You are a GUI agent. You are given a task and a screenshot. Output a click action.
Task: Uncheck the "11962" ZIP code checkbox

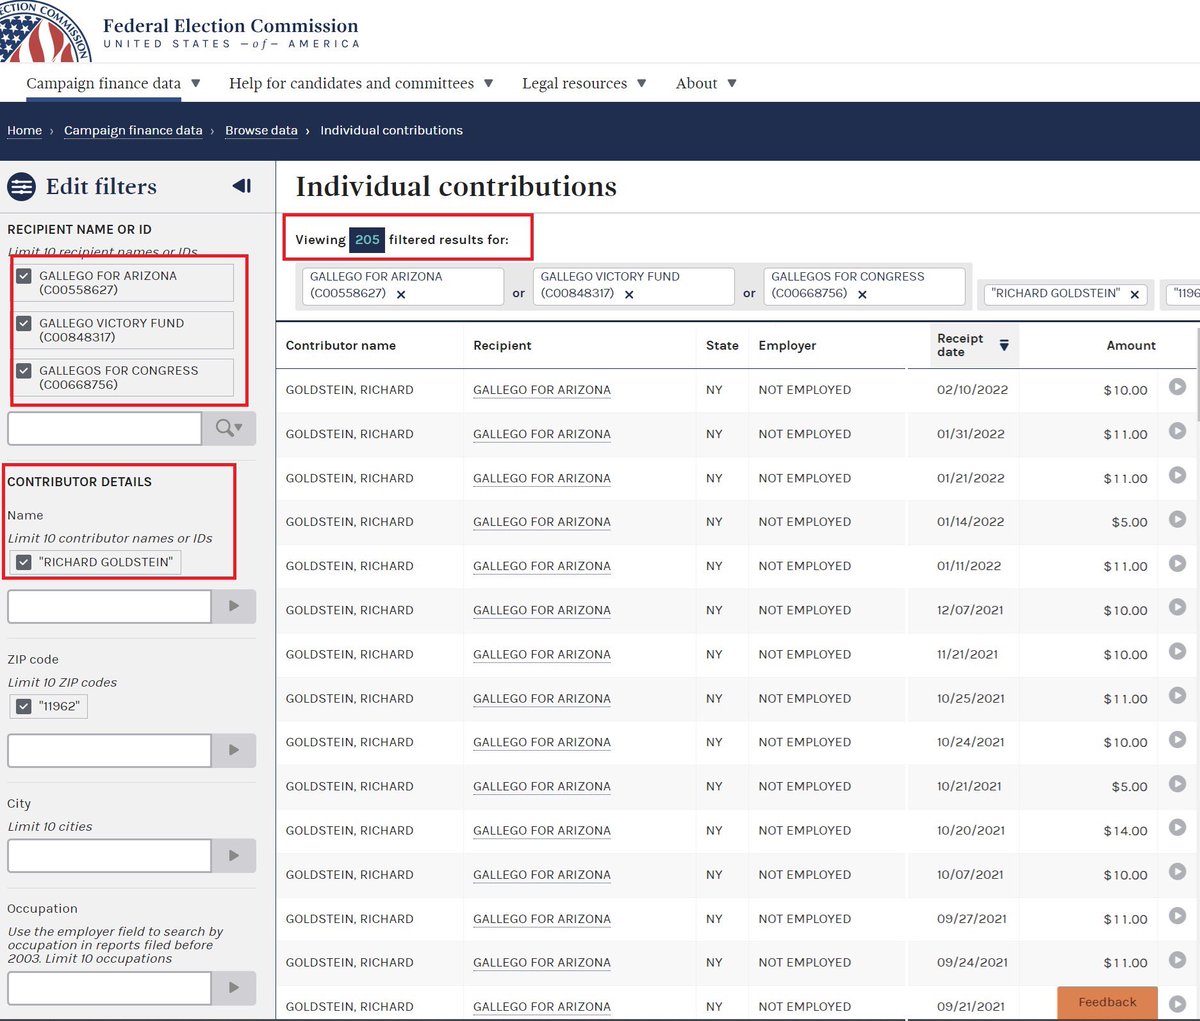24,706
